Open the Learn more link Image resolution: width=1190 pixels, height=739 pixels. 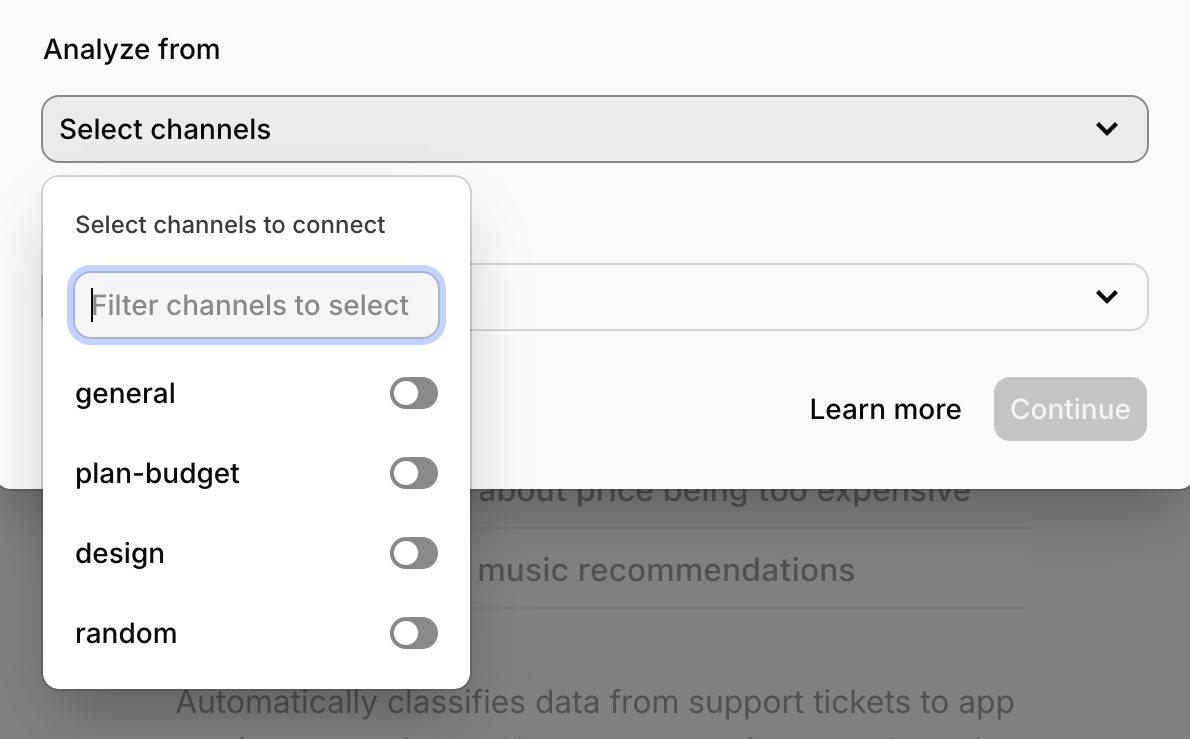(x=885, y=409)
